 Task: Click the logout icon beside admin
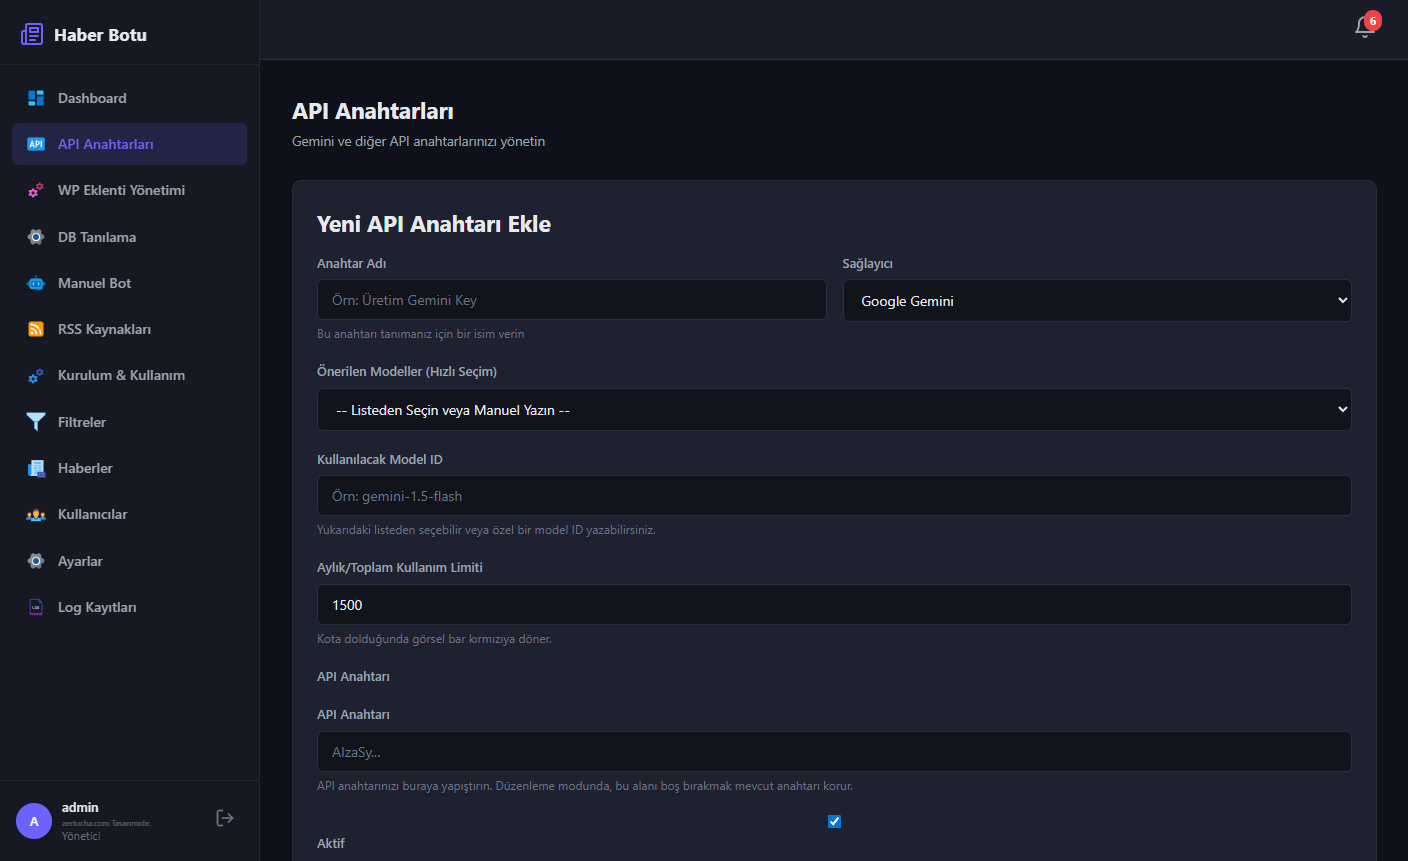click(225, 818)
